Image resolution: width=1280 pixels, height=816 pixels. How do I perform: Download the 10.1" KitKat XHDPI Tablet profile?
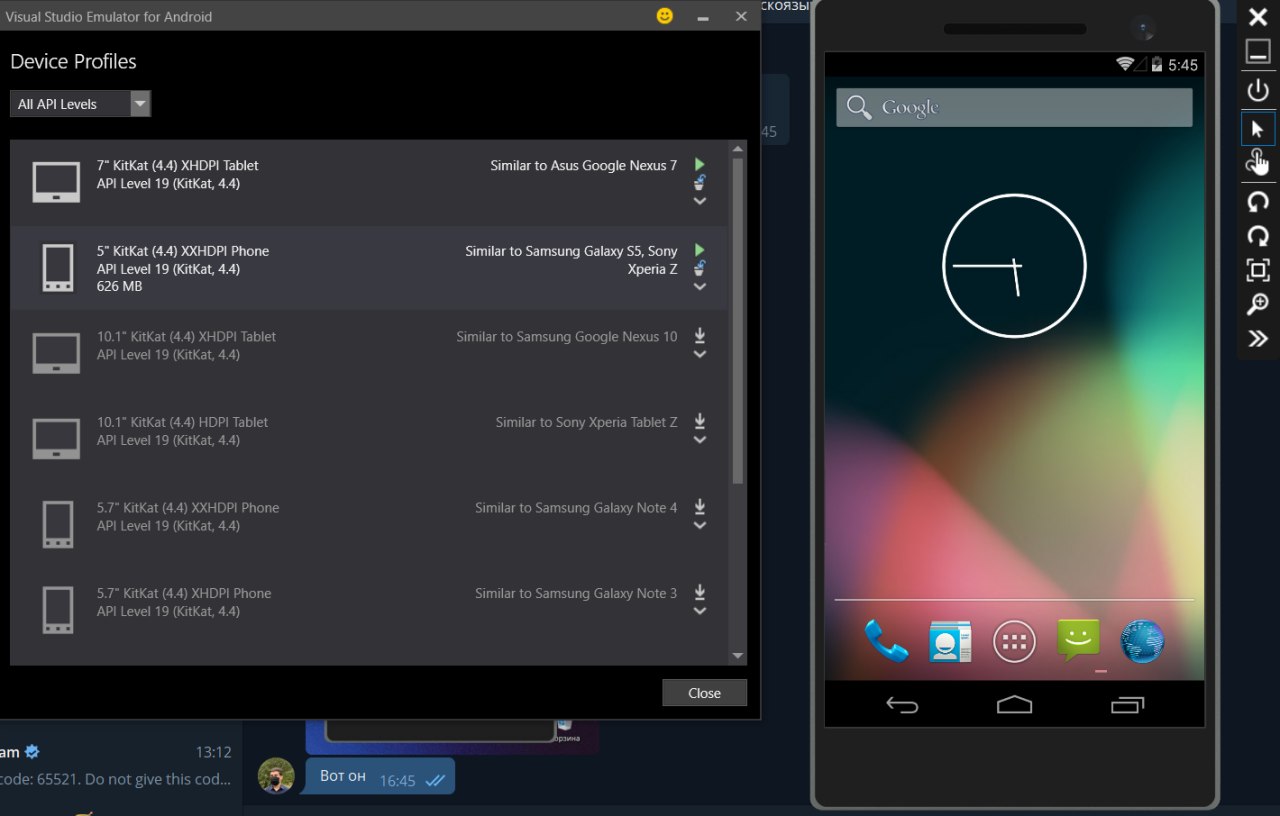click(700, 335)
